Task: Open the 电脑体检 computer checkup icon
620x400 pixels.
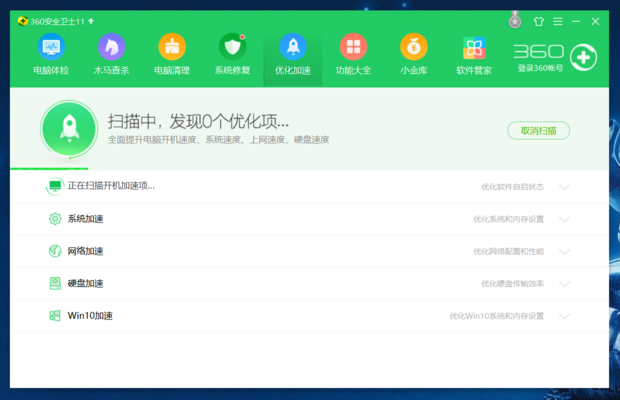Action: tap(51, 47)
